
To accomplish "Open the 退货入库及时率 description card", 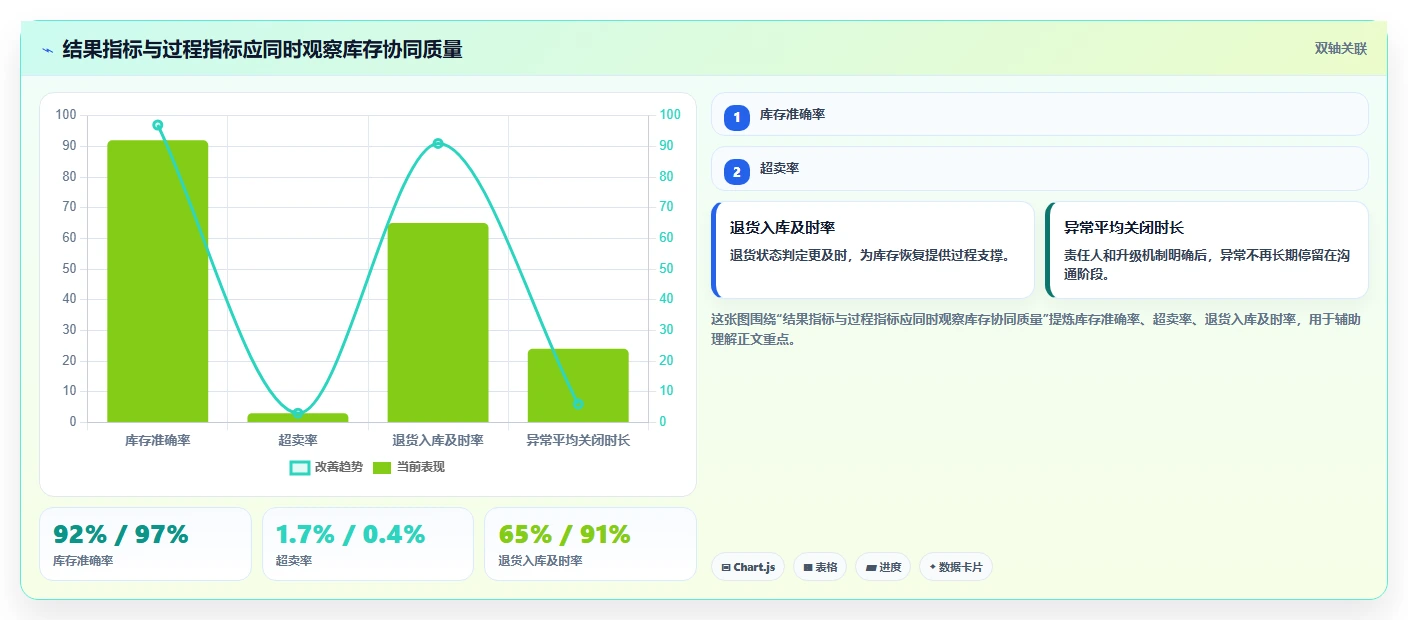I will (x=873, y=250).
